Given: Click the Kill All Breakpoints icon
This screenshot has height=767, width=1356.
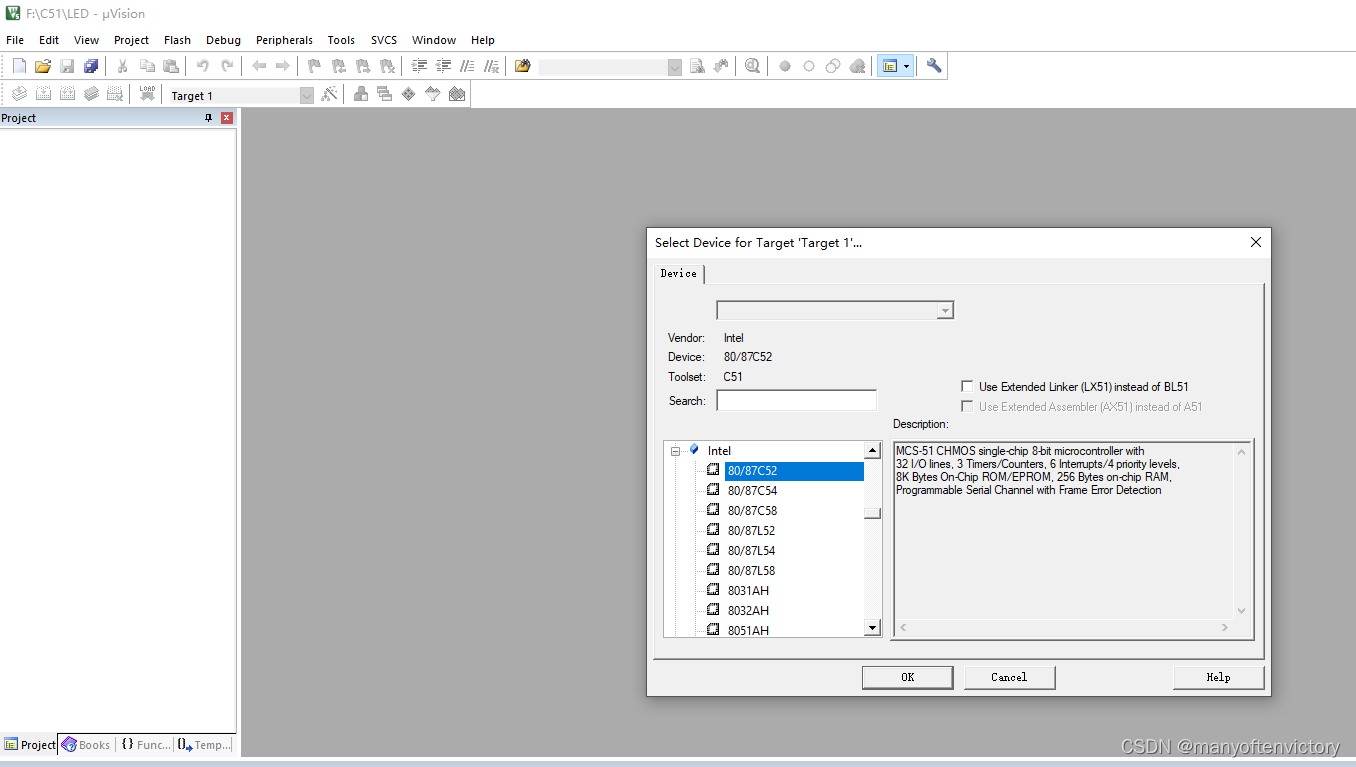Looking at the screenshot, I should coord(857,66).
